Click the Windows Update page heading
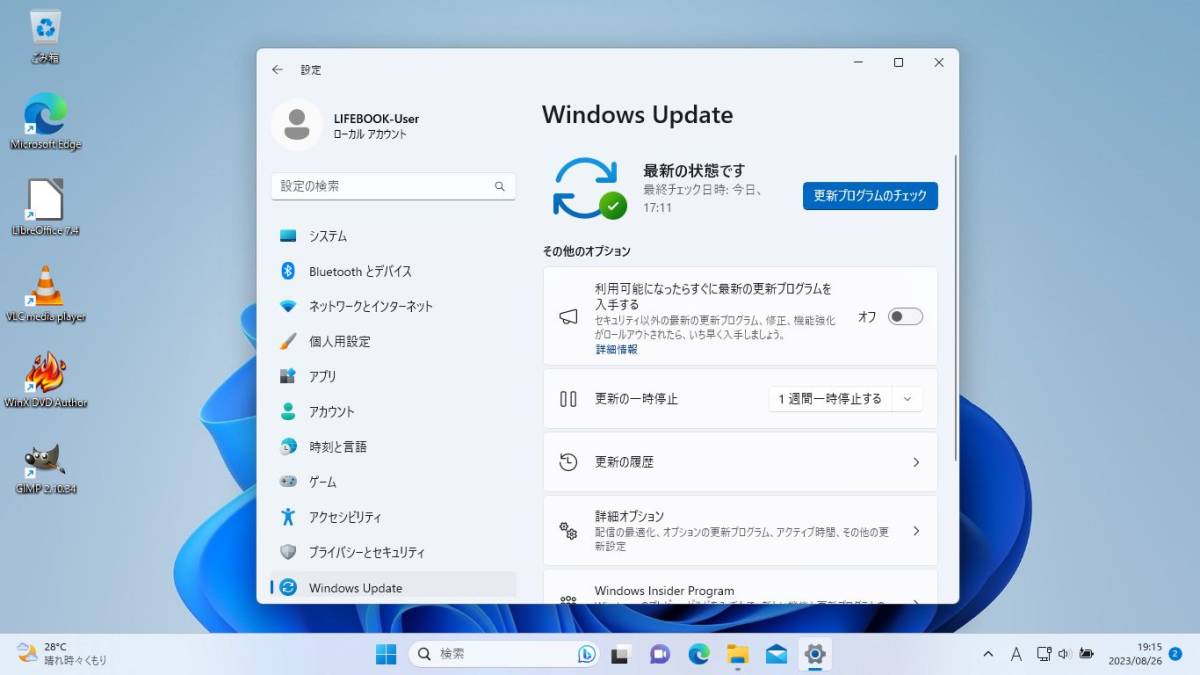Screen dimensions: 1200x675 click(x=637, y=115)
